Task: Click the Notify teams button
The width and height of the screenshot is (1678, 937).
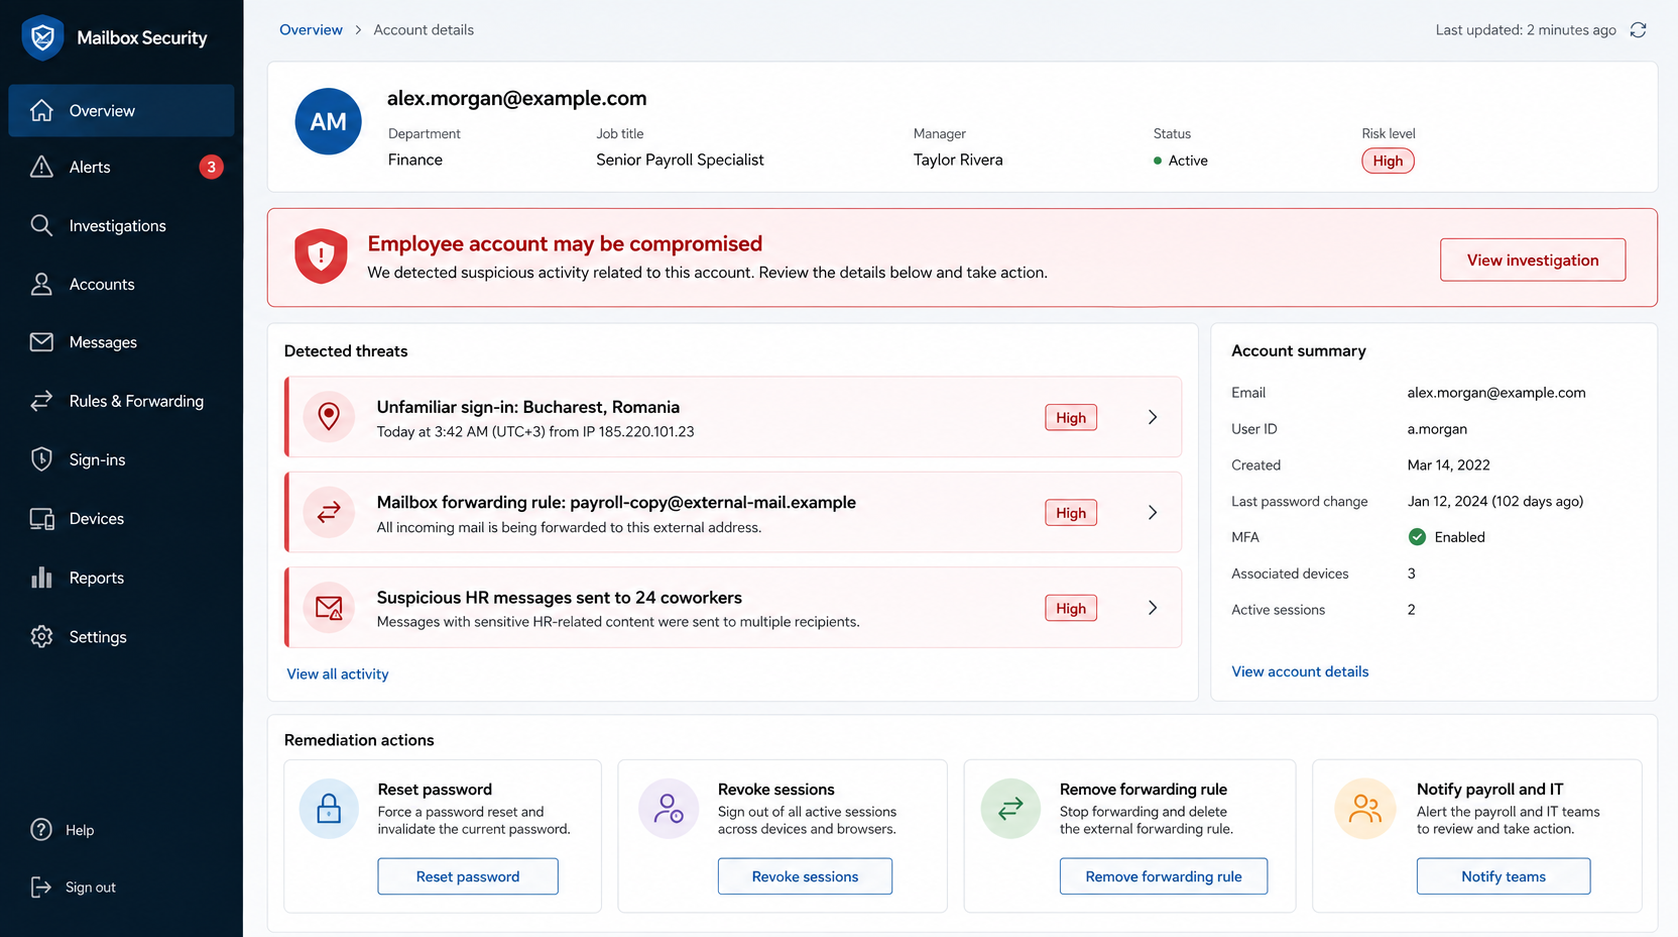Action: pos(1503,876)
